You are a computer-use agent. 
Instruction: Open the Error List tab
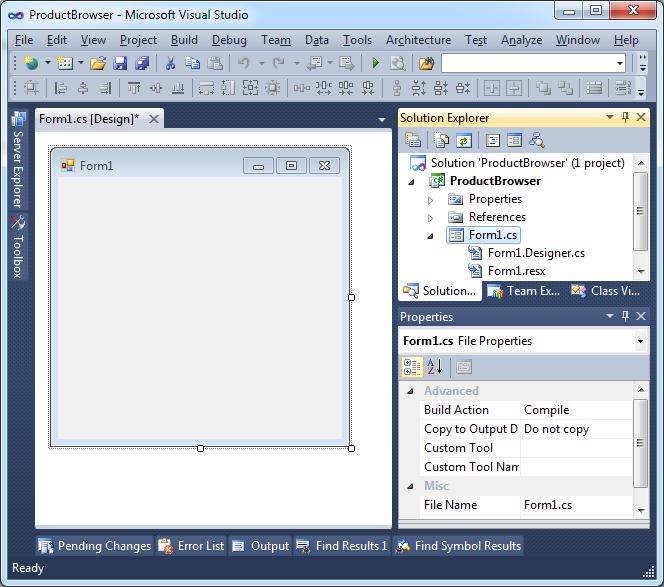coord(191,546)
